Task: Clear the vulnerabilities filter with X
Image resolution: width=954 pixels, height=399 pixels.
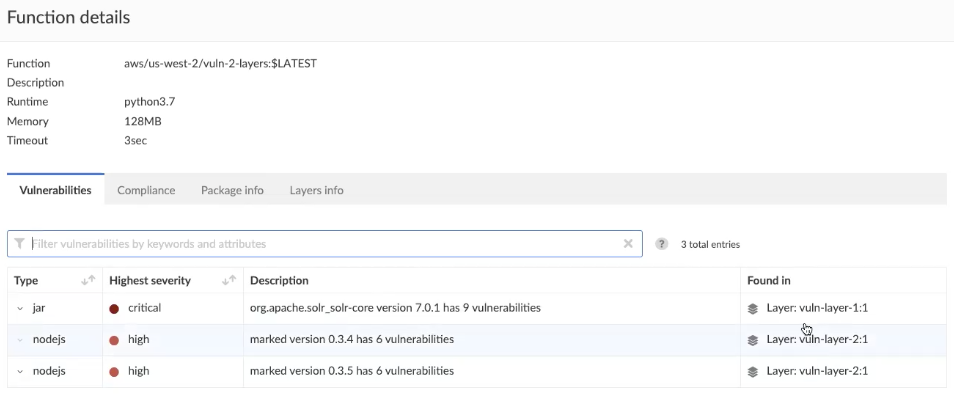Action: point(628,244)
